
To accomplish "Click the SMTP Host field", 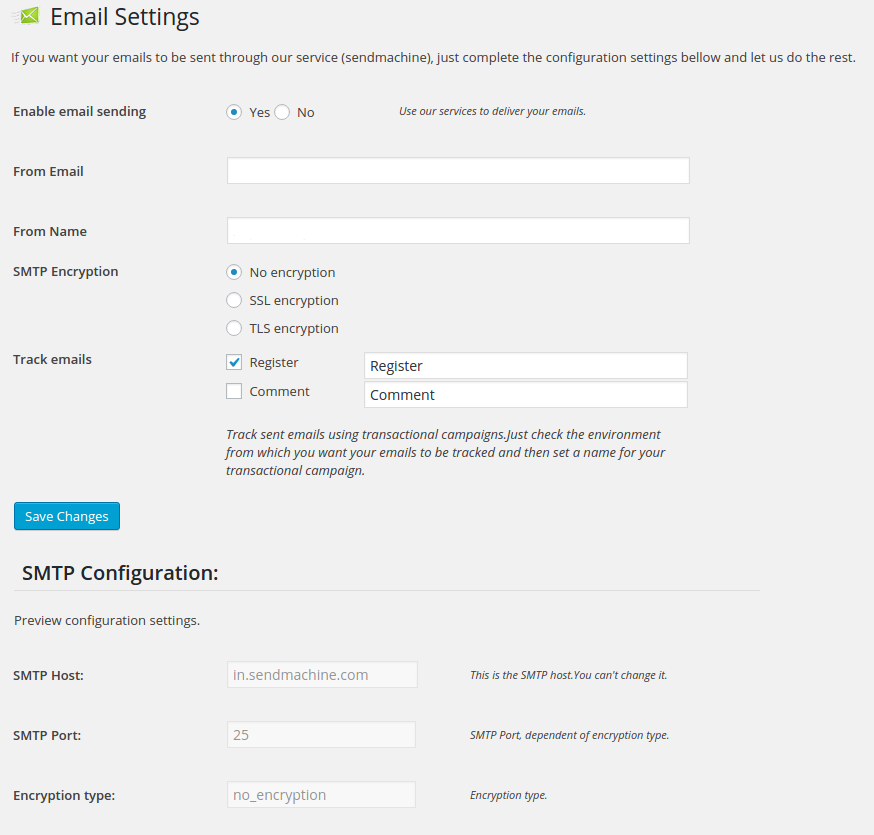I will (322, 675).
